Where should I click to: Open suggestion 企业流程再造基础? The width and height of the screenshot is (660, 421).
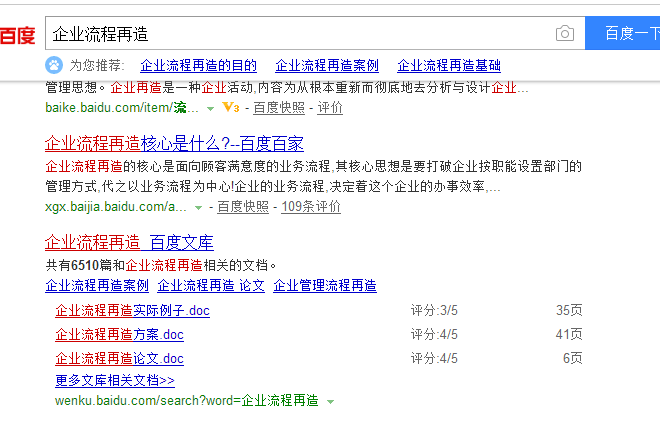(449, 66)
